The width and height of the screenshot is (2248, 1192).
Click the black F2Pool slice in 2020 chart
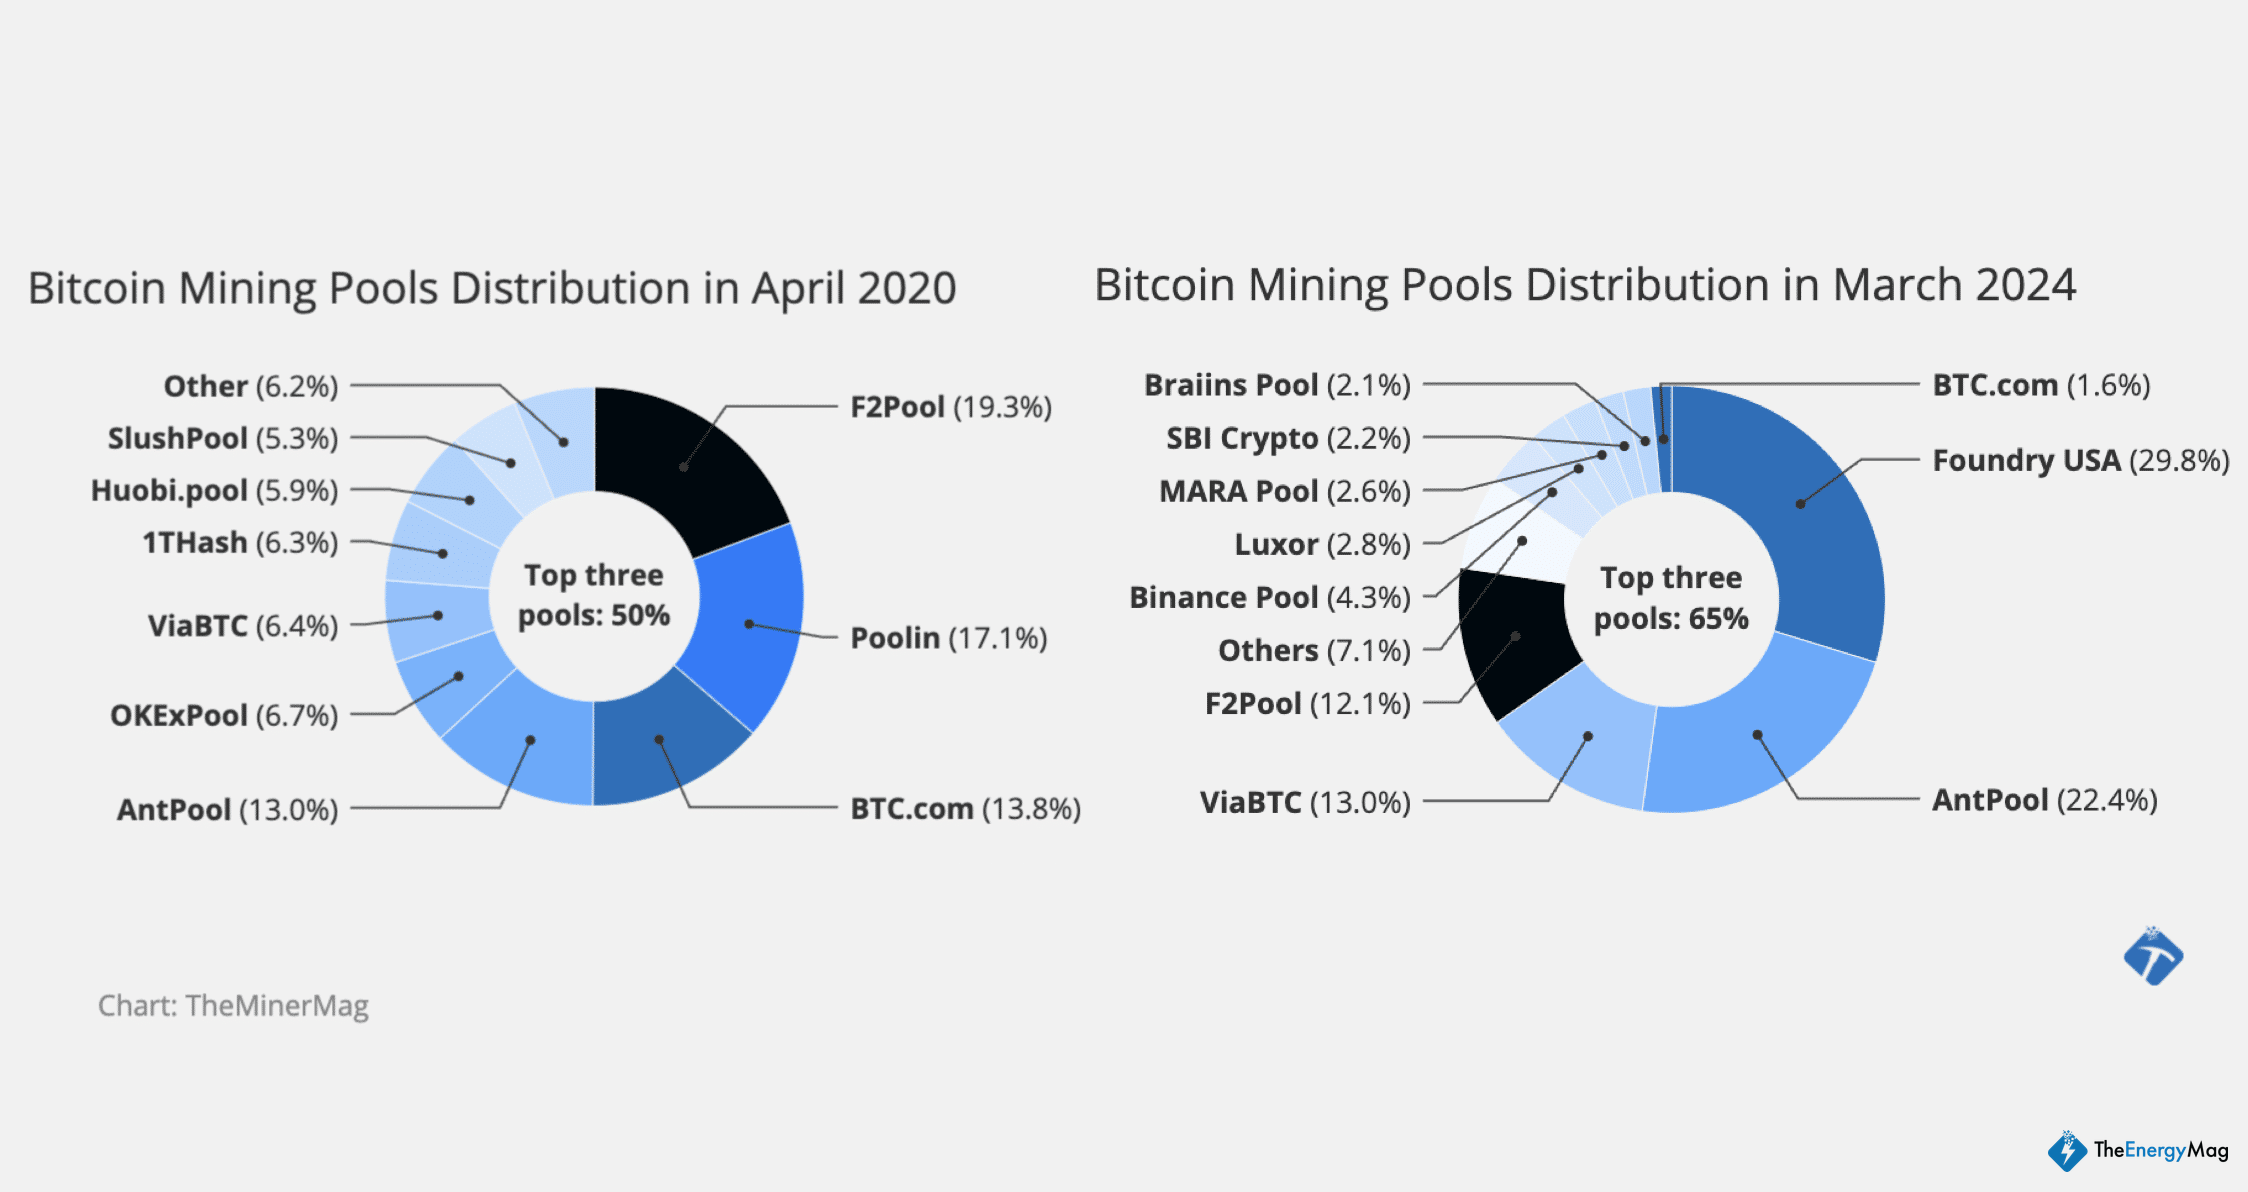click(680, 460)
